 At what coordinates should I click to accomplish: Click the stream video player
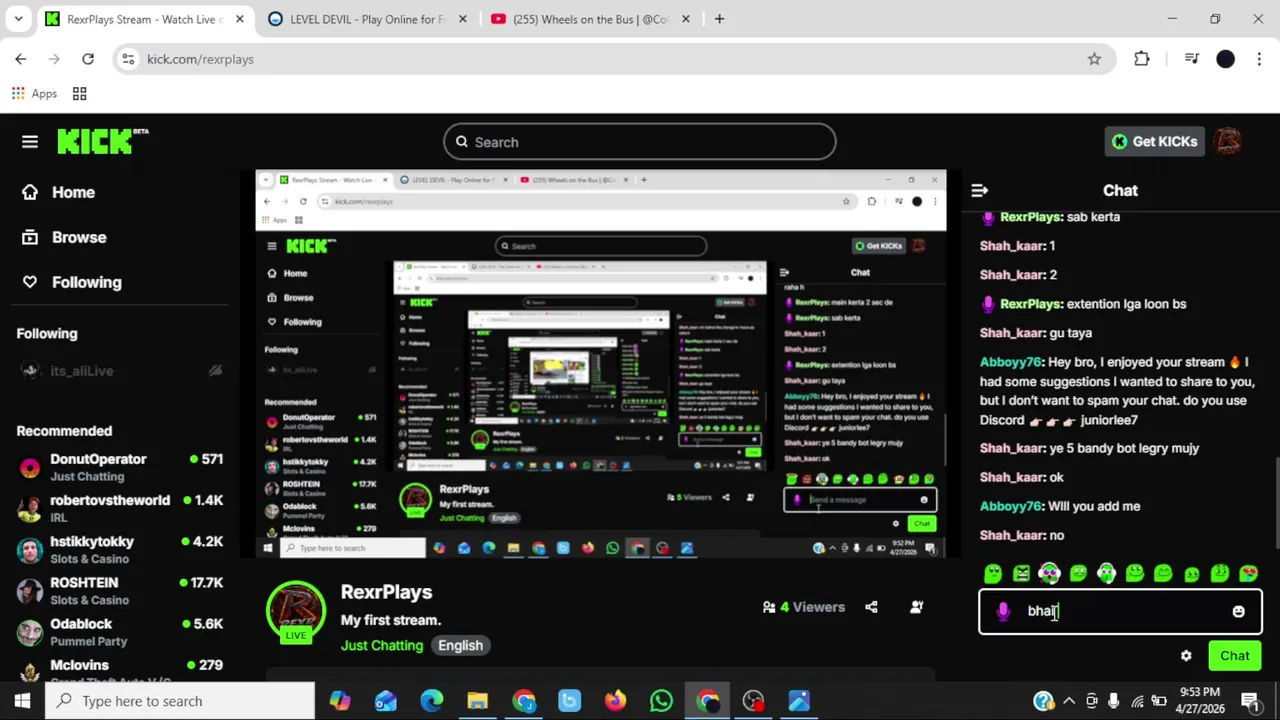coord(600,365)
